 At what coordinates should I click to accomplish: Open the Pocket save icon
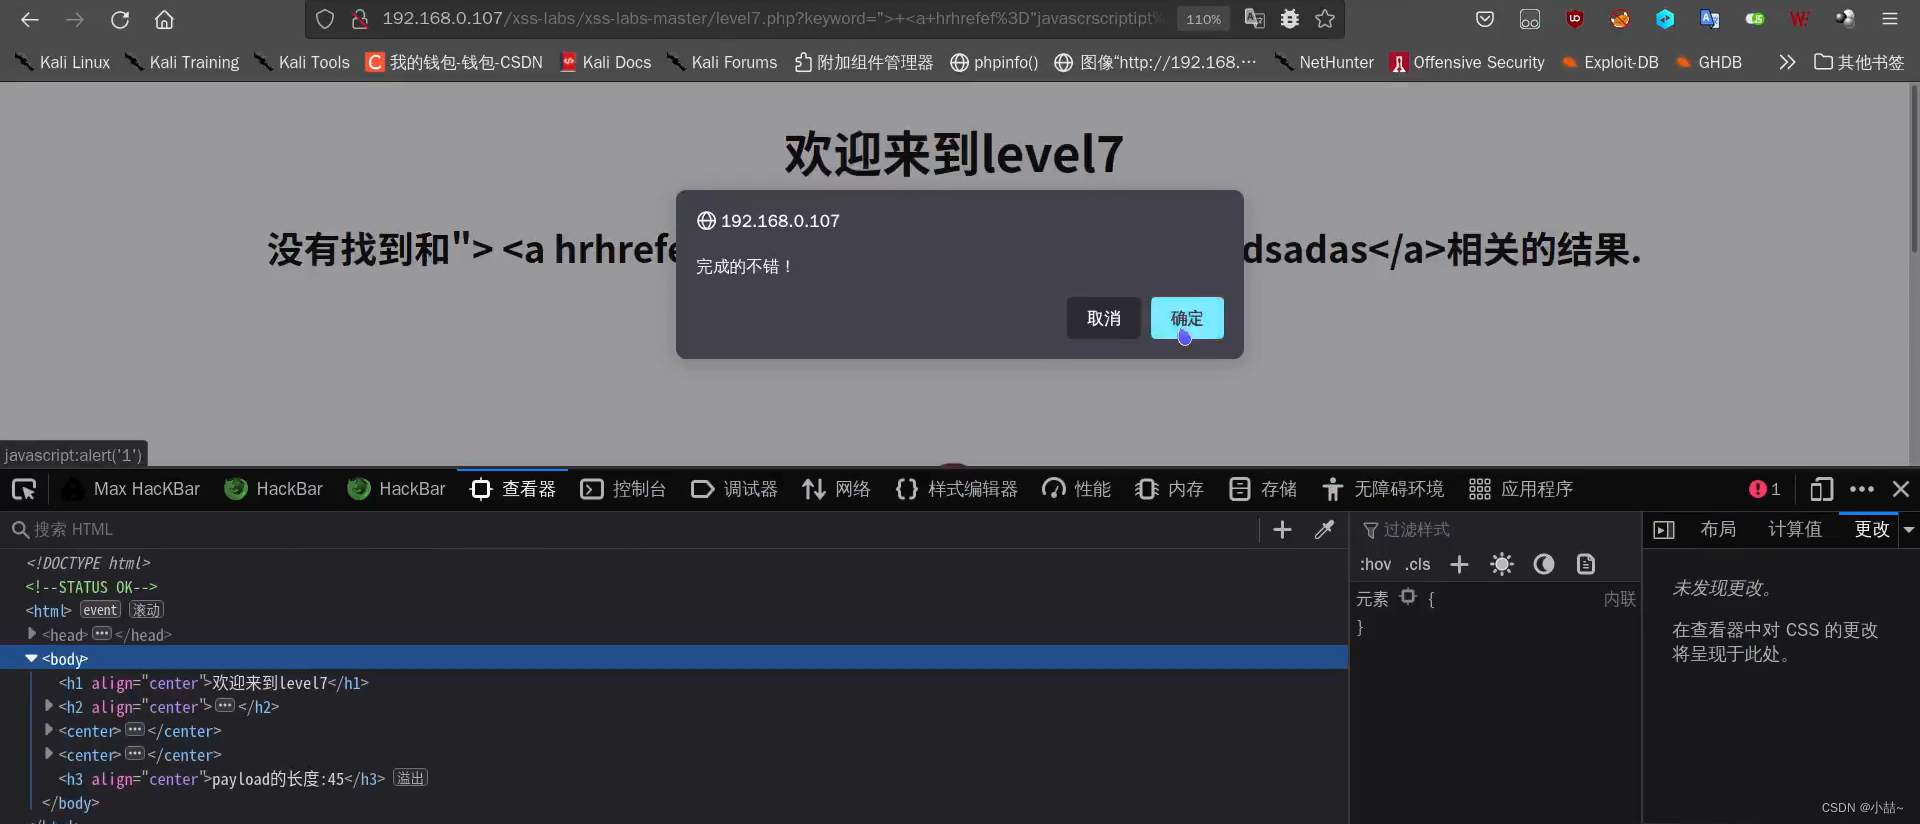coord(1485,19)
